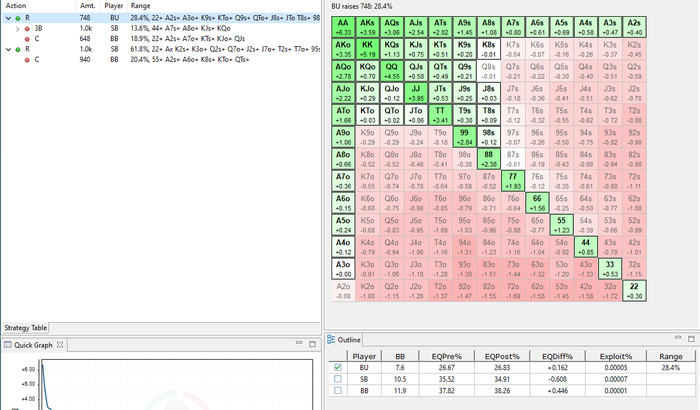Screen dimensions: 700x410
Task: Sort by the Action column header
Action: [38, 6]
